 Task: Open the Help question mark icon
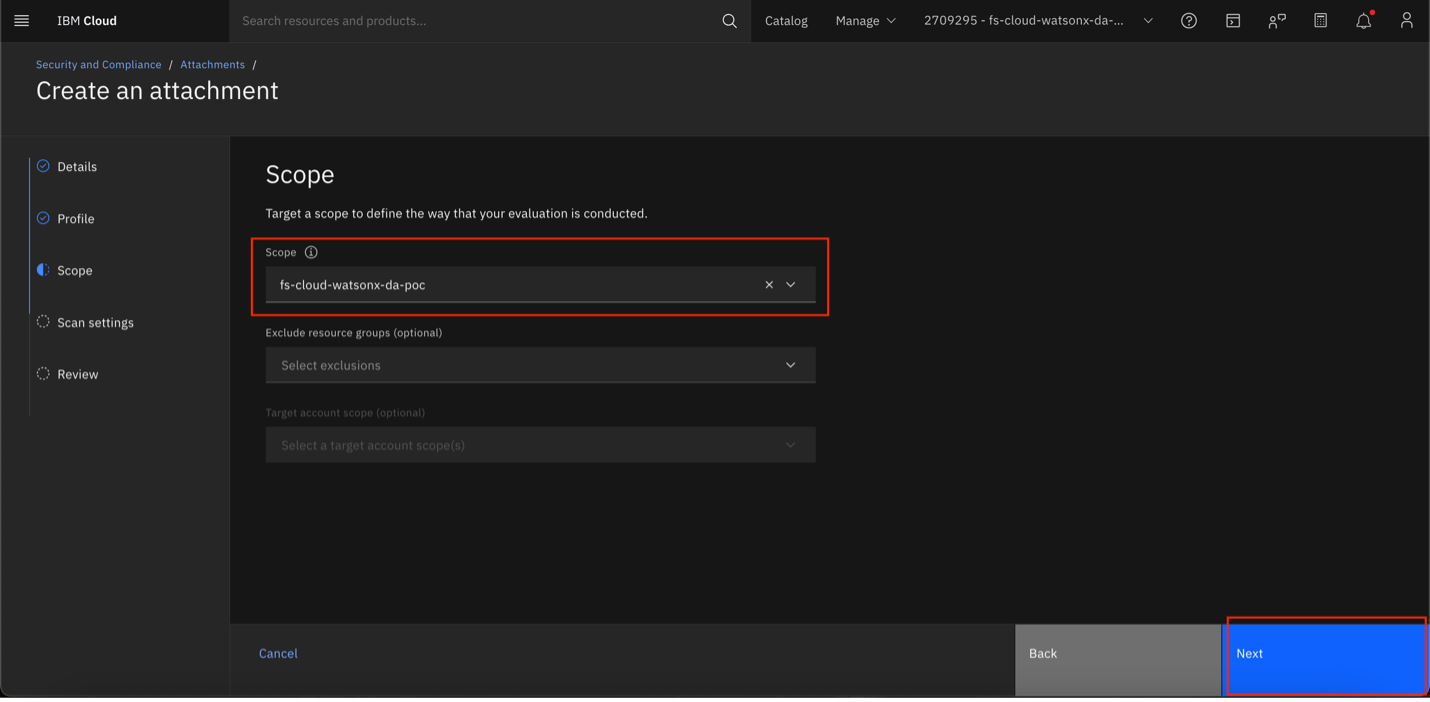point(1188,21)
